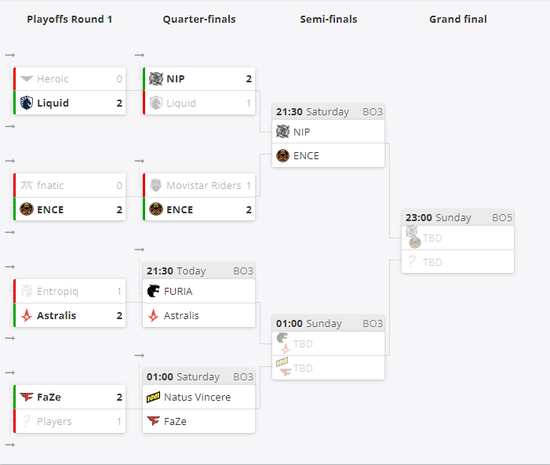Select the Entropiq team name link
Image resolution: width=550 pixels, height=465 pixels.
tap(58, 291)
